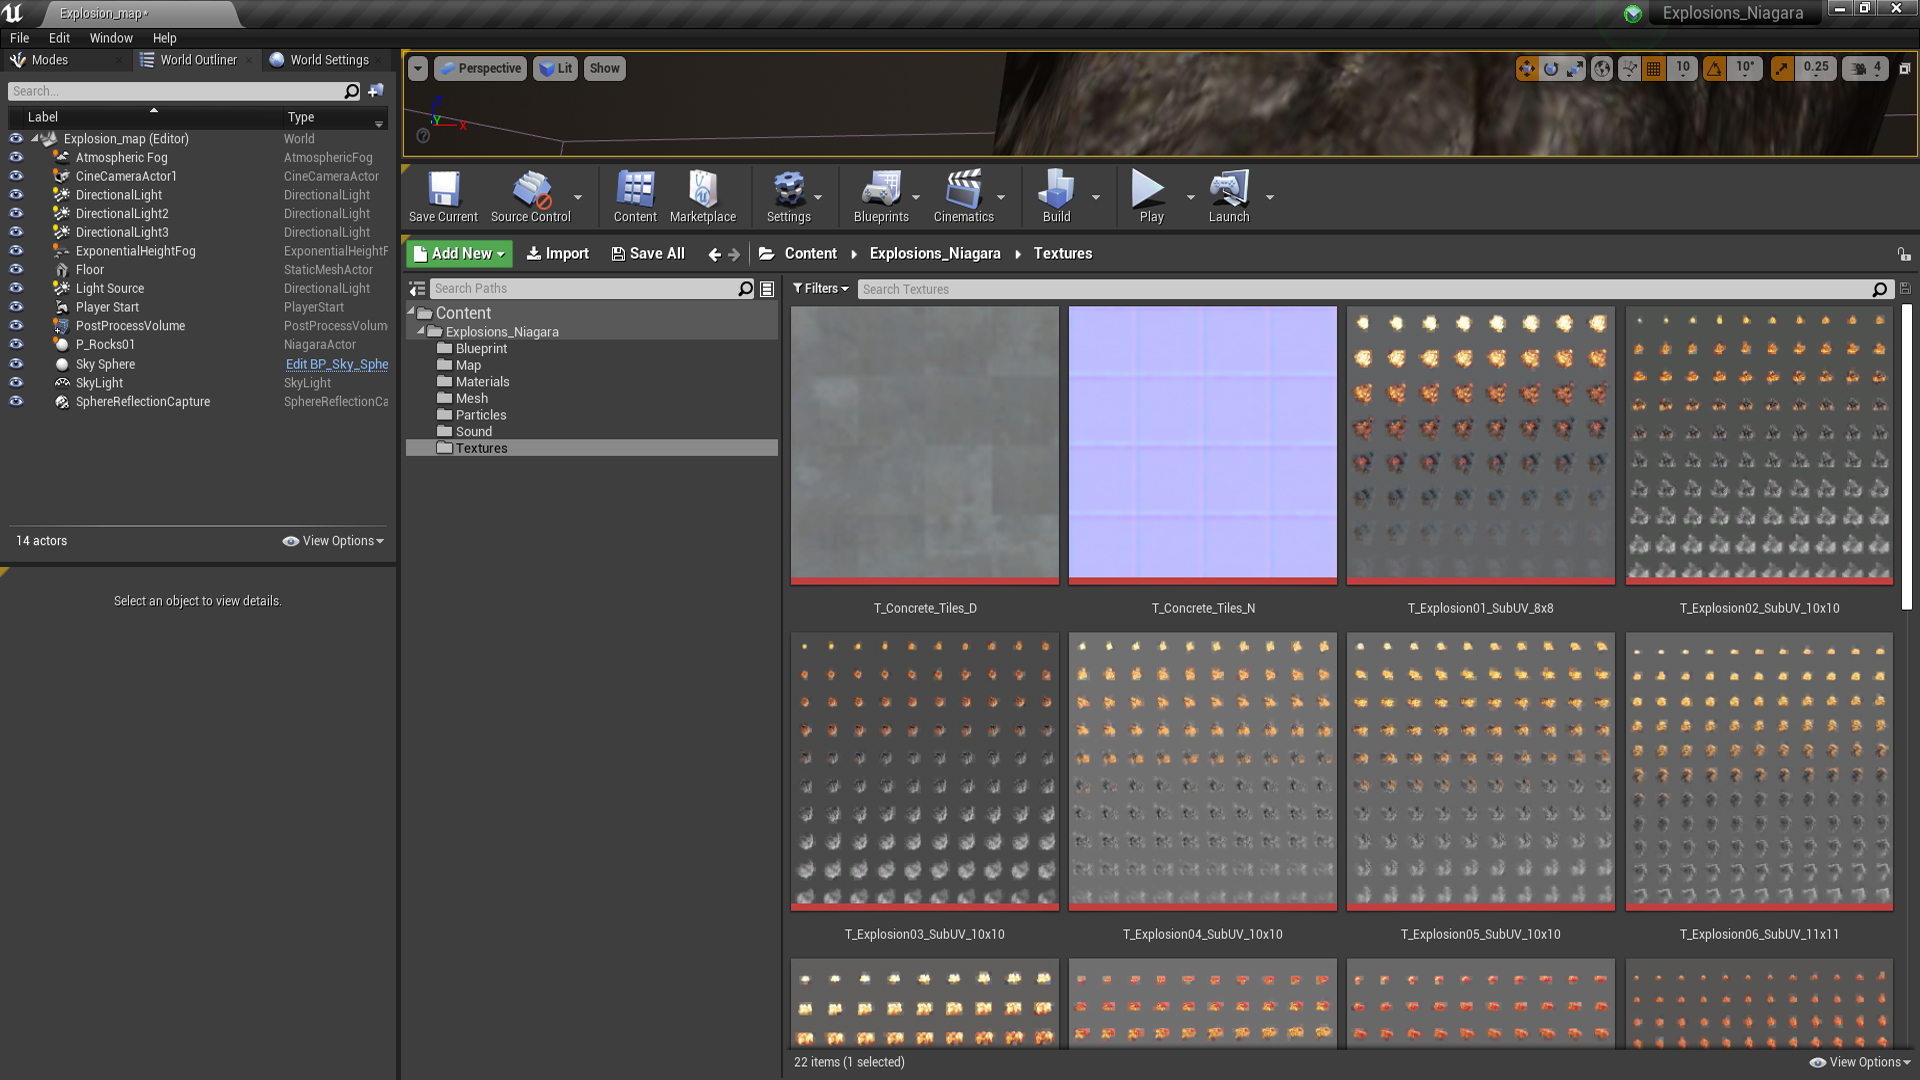
Task: Open Edit BP_Sky_Sphere link
Action: [x=336, y=364]
